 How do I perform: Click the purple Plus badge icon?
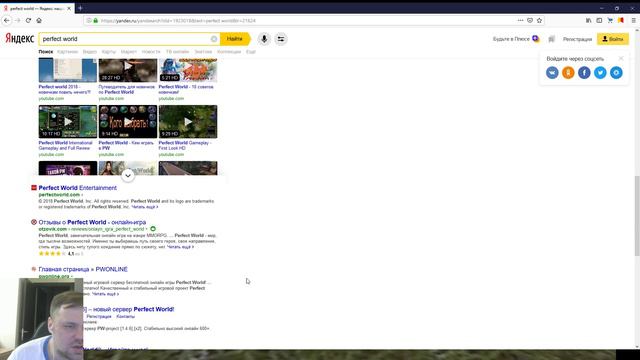(x=536, y=39)
